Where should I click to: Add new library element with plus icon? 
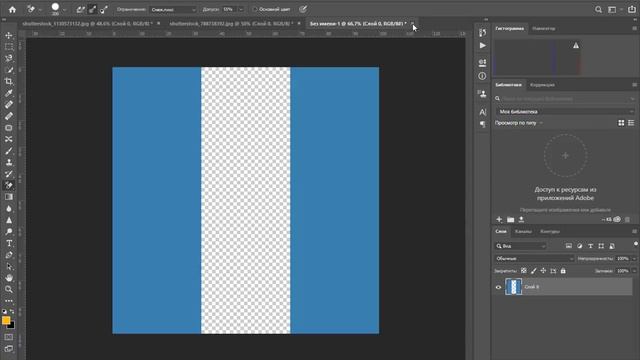pyautogui.click(x=499, y=219)
